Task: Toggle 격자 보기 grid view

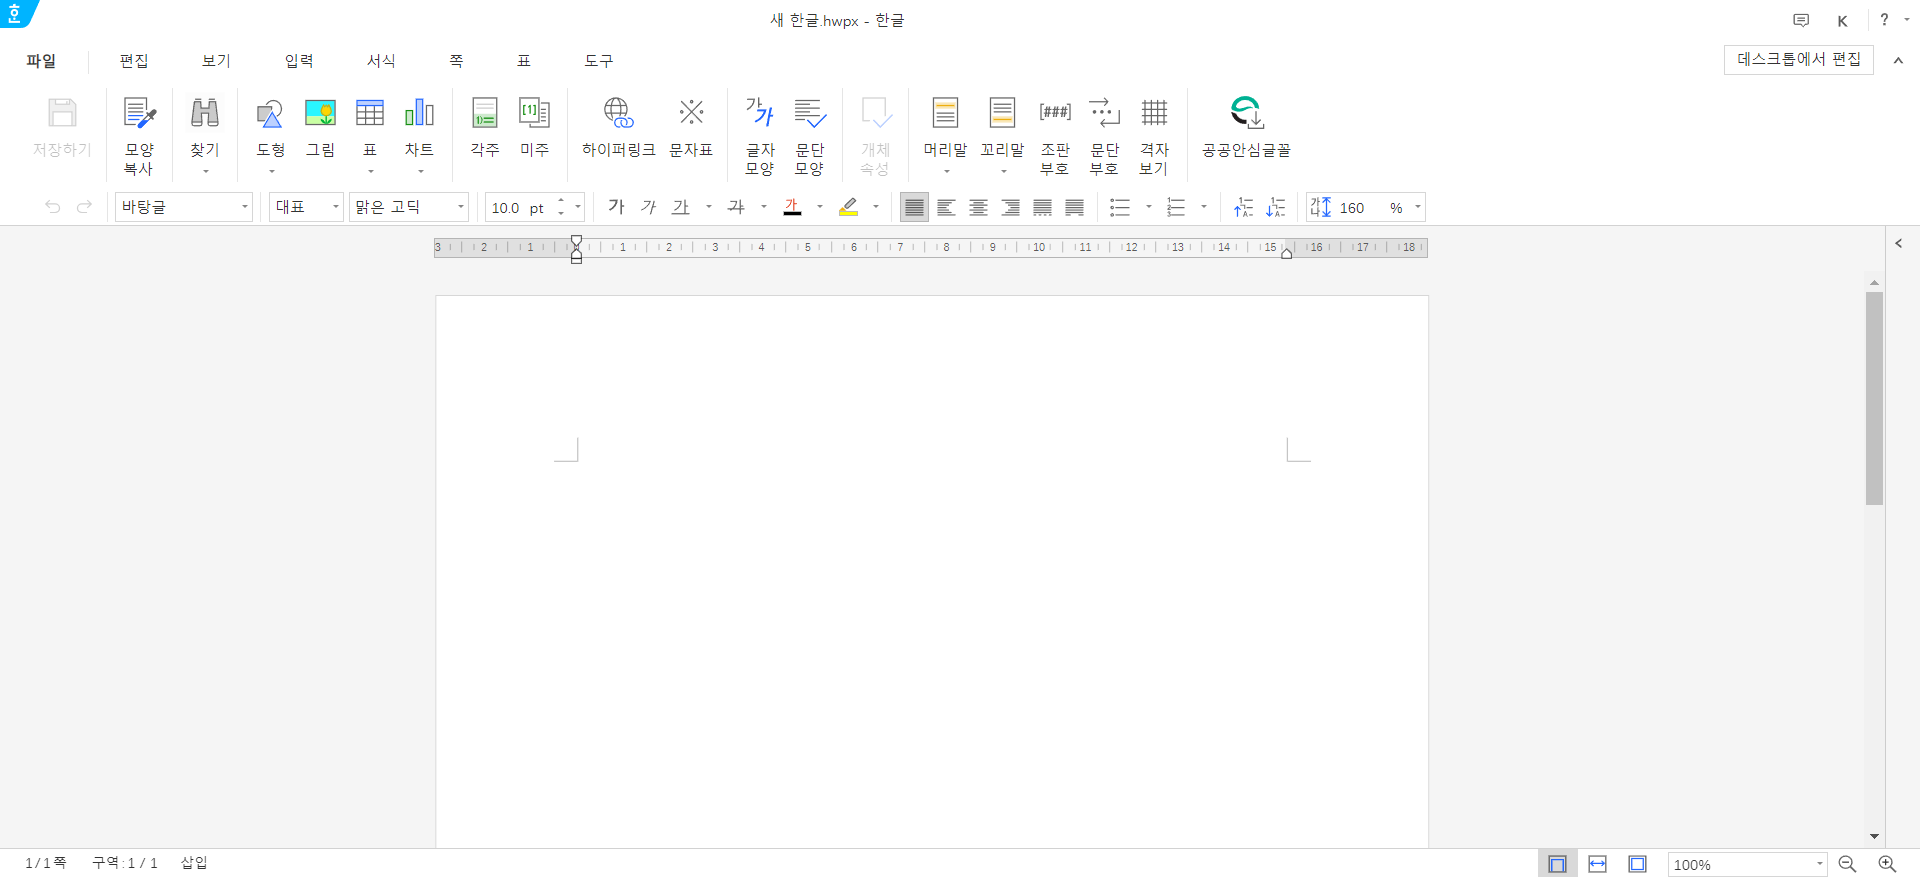Action: coord(1154,114)
